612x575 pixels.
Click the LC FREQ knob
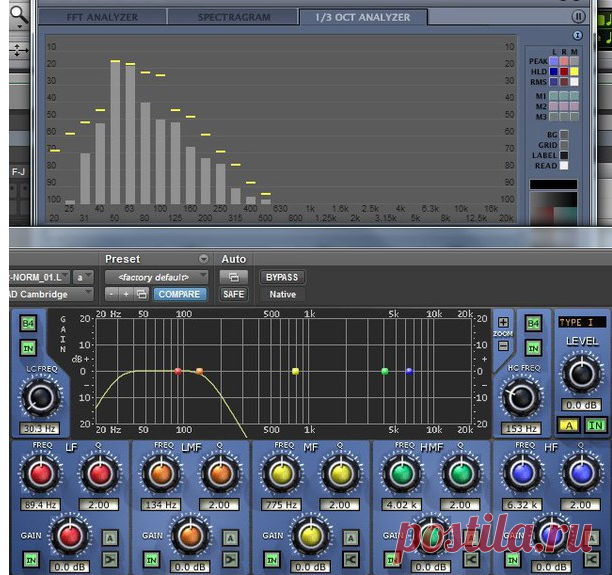coord(40,398)
